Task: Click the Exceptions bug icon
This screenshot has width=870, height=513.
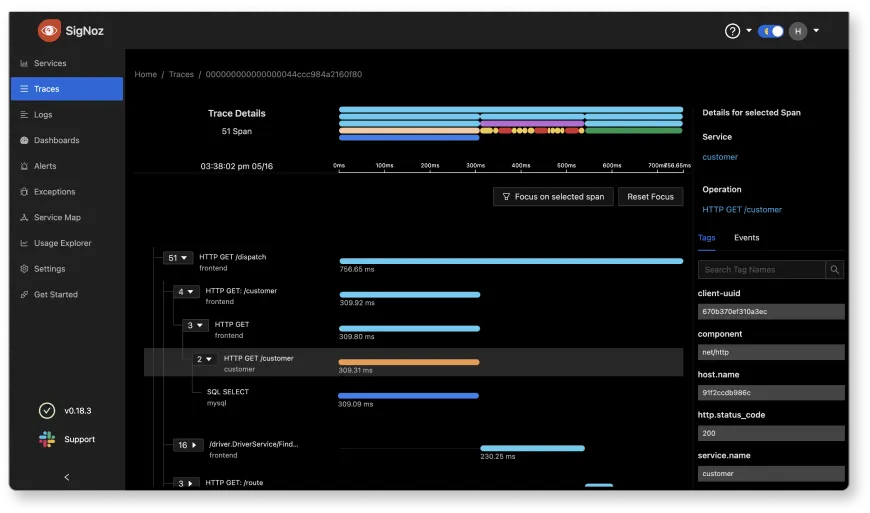Action: click(24, 192)
